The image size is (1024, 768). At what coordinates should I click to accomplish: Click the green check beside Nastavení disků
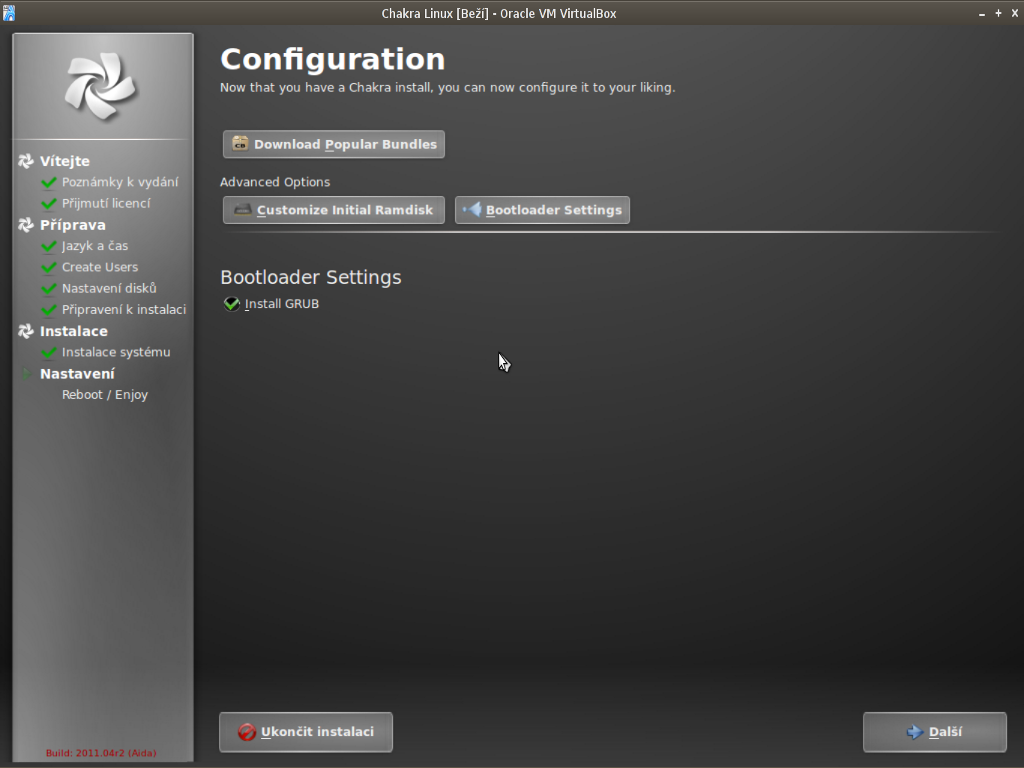(x=48, y=289)
